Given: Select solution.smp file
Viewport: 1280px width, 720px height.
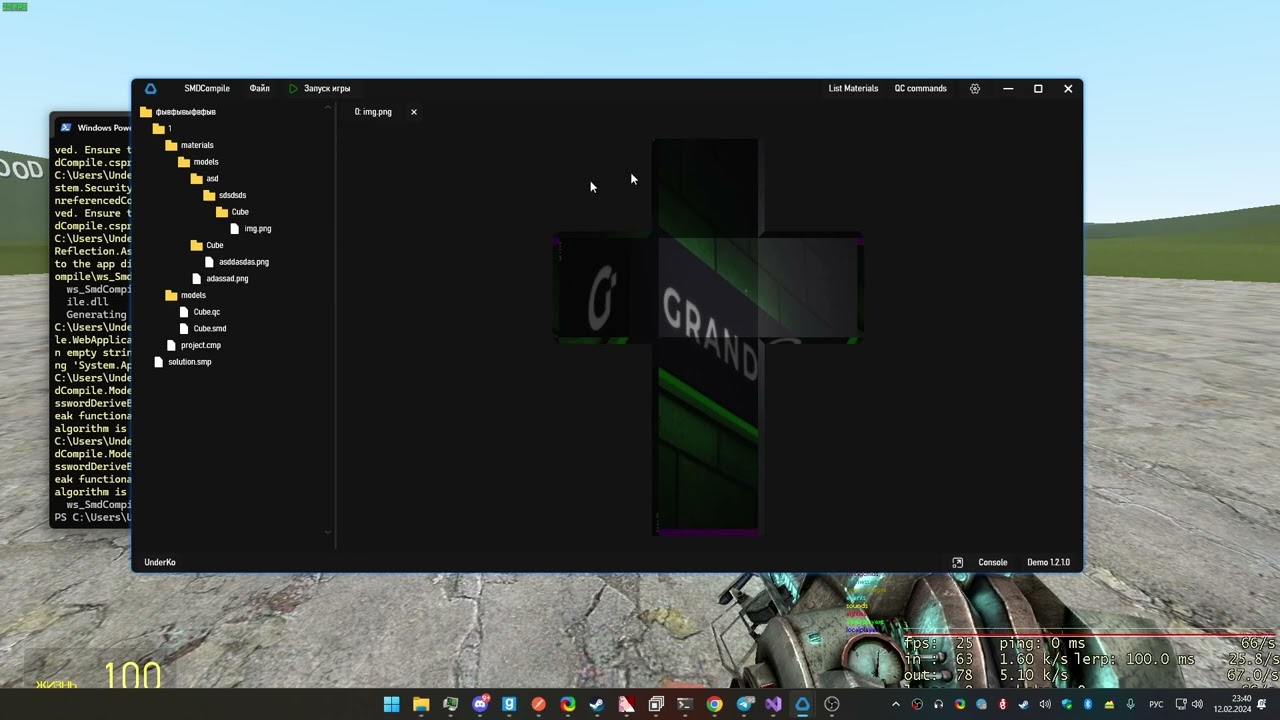Looking at the screenshot, I should point(183,362).
